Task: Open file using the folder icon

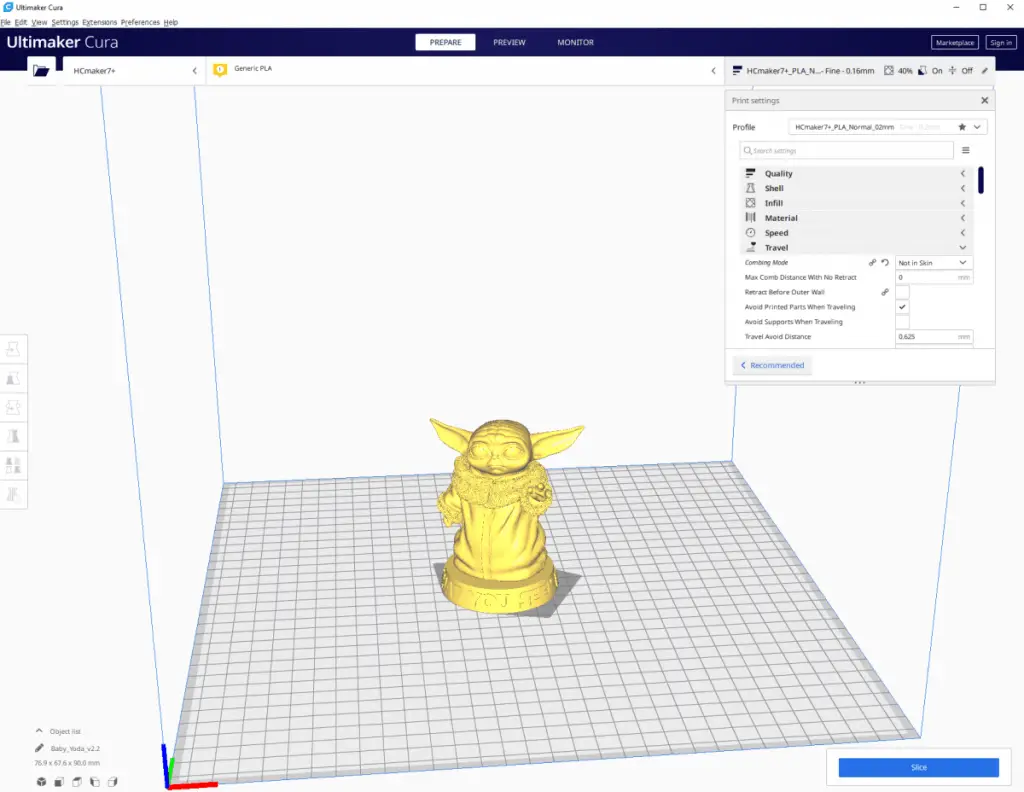Action: tap(41, 71)
